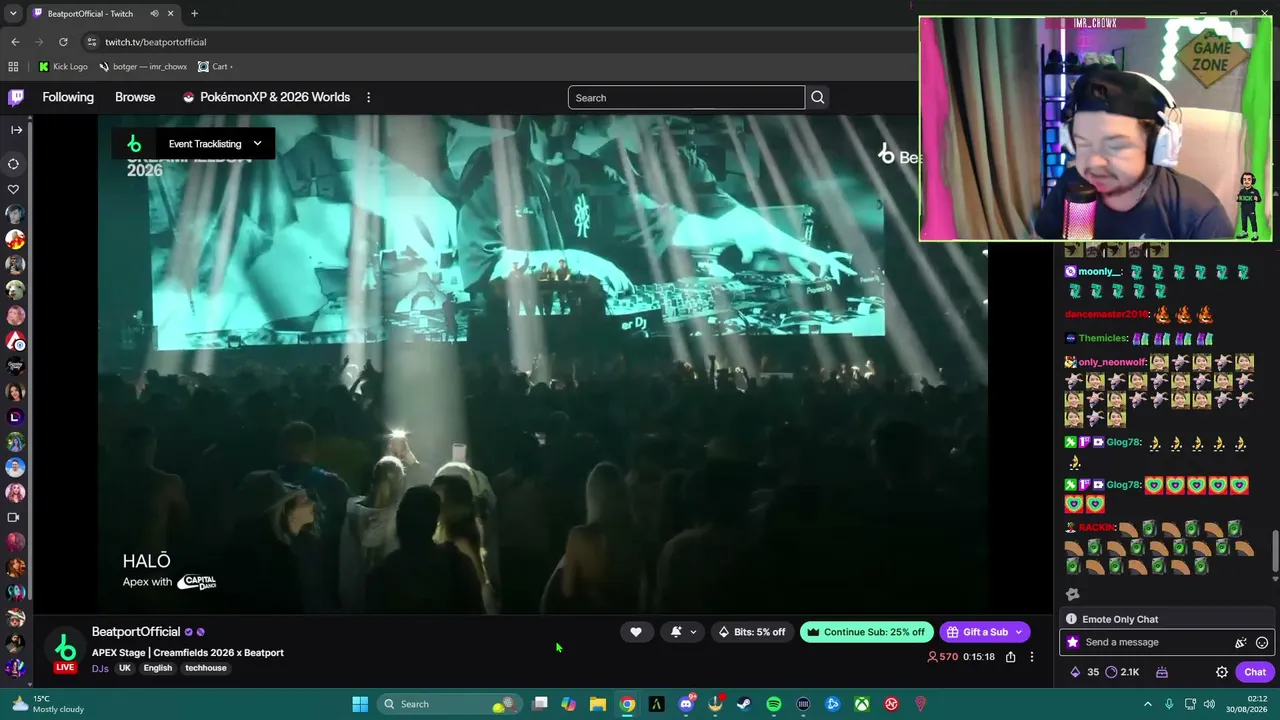Viewport: 1280px width, 720px height.
Task: Expand the left sidebar with the arrow icon
Action: pos(16,129)
